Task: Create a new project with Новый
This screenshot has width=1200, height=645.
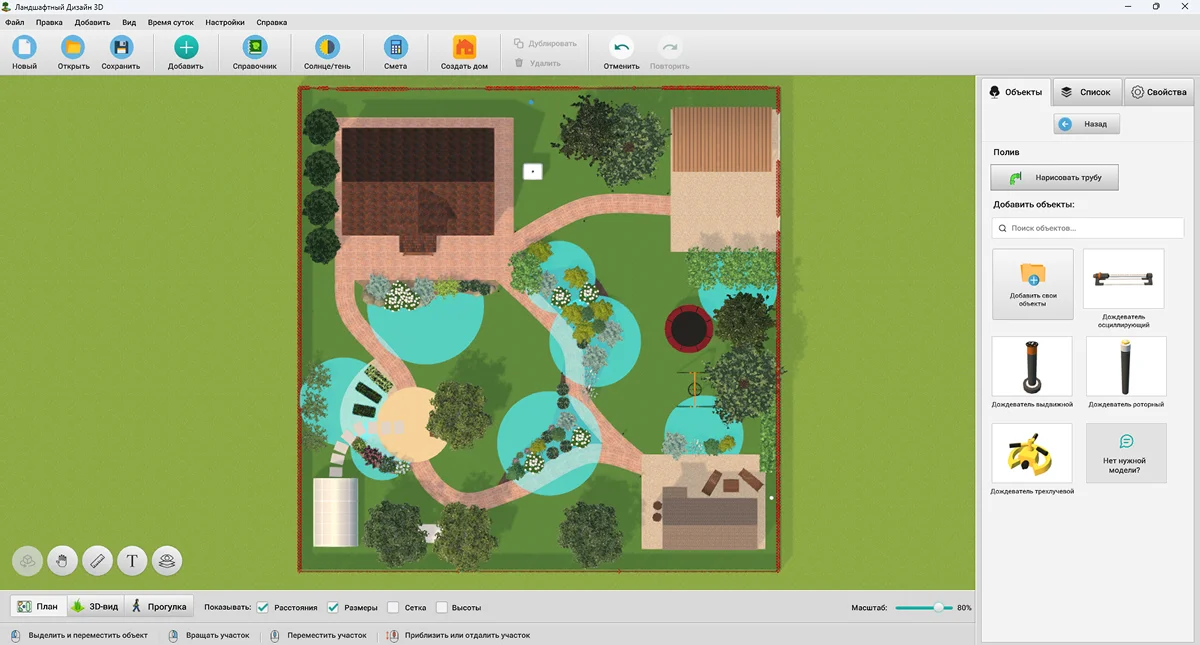Action: (x=24, y=53)
